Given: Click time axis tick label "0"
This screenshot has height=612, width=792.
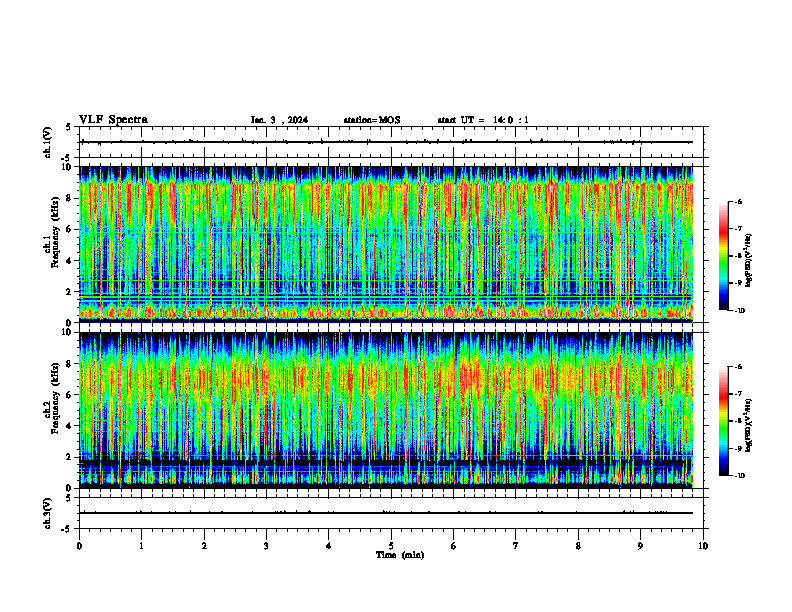Looking at the screenshot, I should coord(79,546).
